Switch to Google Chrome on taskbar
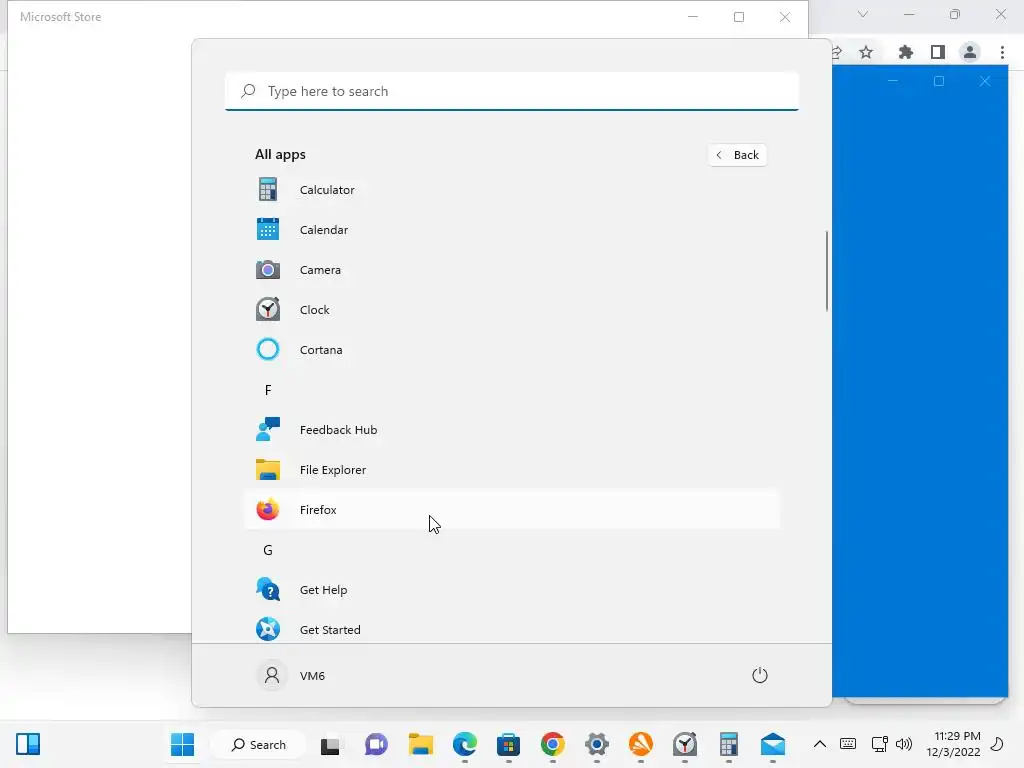Screen dimensions: 1024x768 click(552, 744)
